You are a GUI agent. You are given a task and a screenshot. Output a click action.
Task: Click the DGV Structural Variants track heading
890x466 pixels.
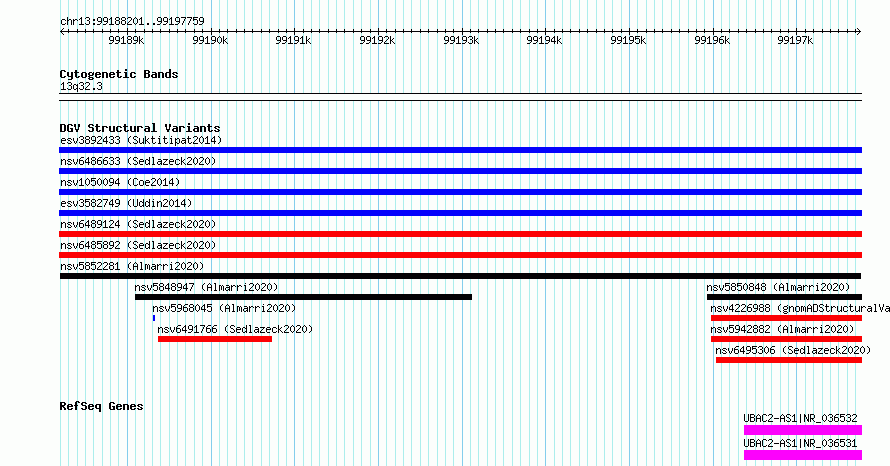tap(140, 128)
